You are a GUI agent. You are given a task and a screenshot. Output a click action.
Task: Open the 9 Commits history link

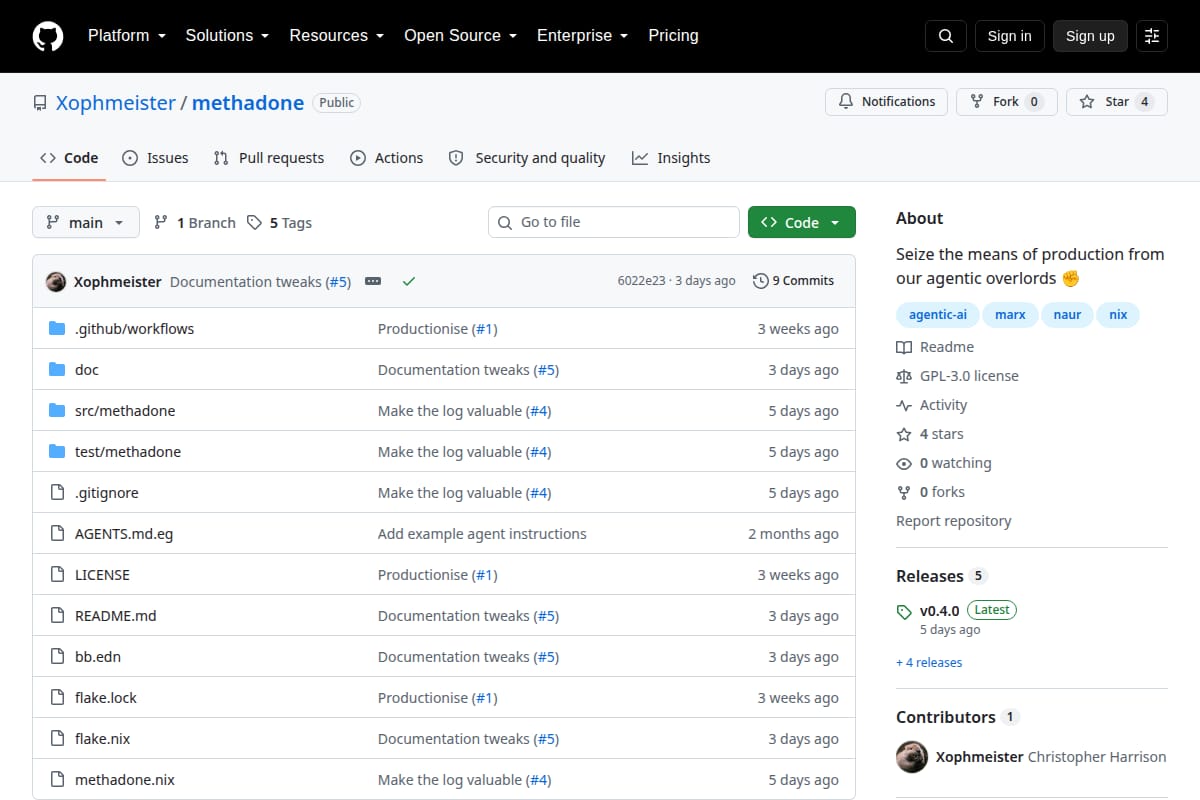(793, 281)
